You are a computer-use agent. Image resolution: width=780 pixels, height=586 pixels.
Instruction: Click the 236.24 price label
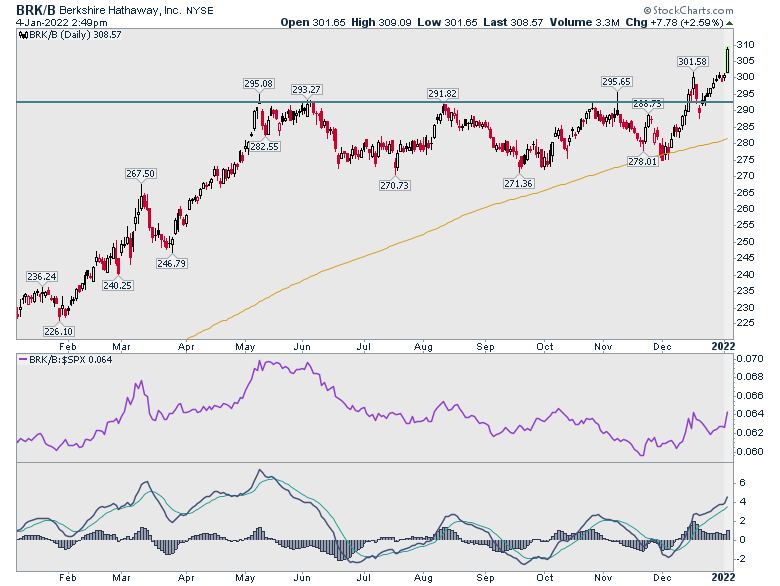click(x=42, y=277)
